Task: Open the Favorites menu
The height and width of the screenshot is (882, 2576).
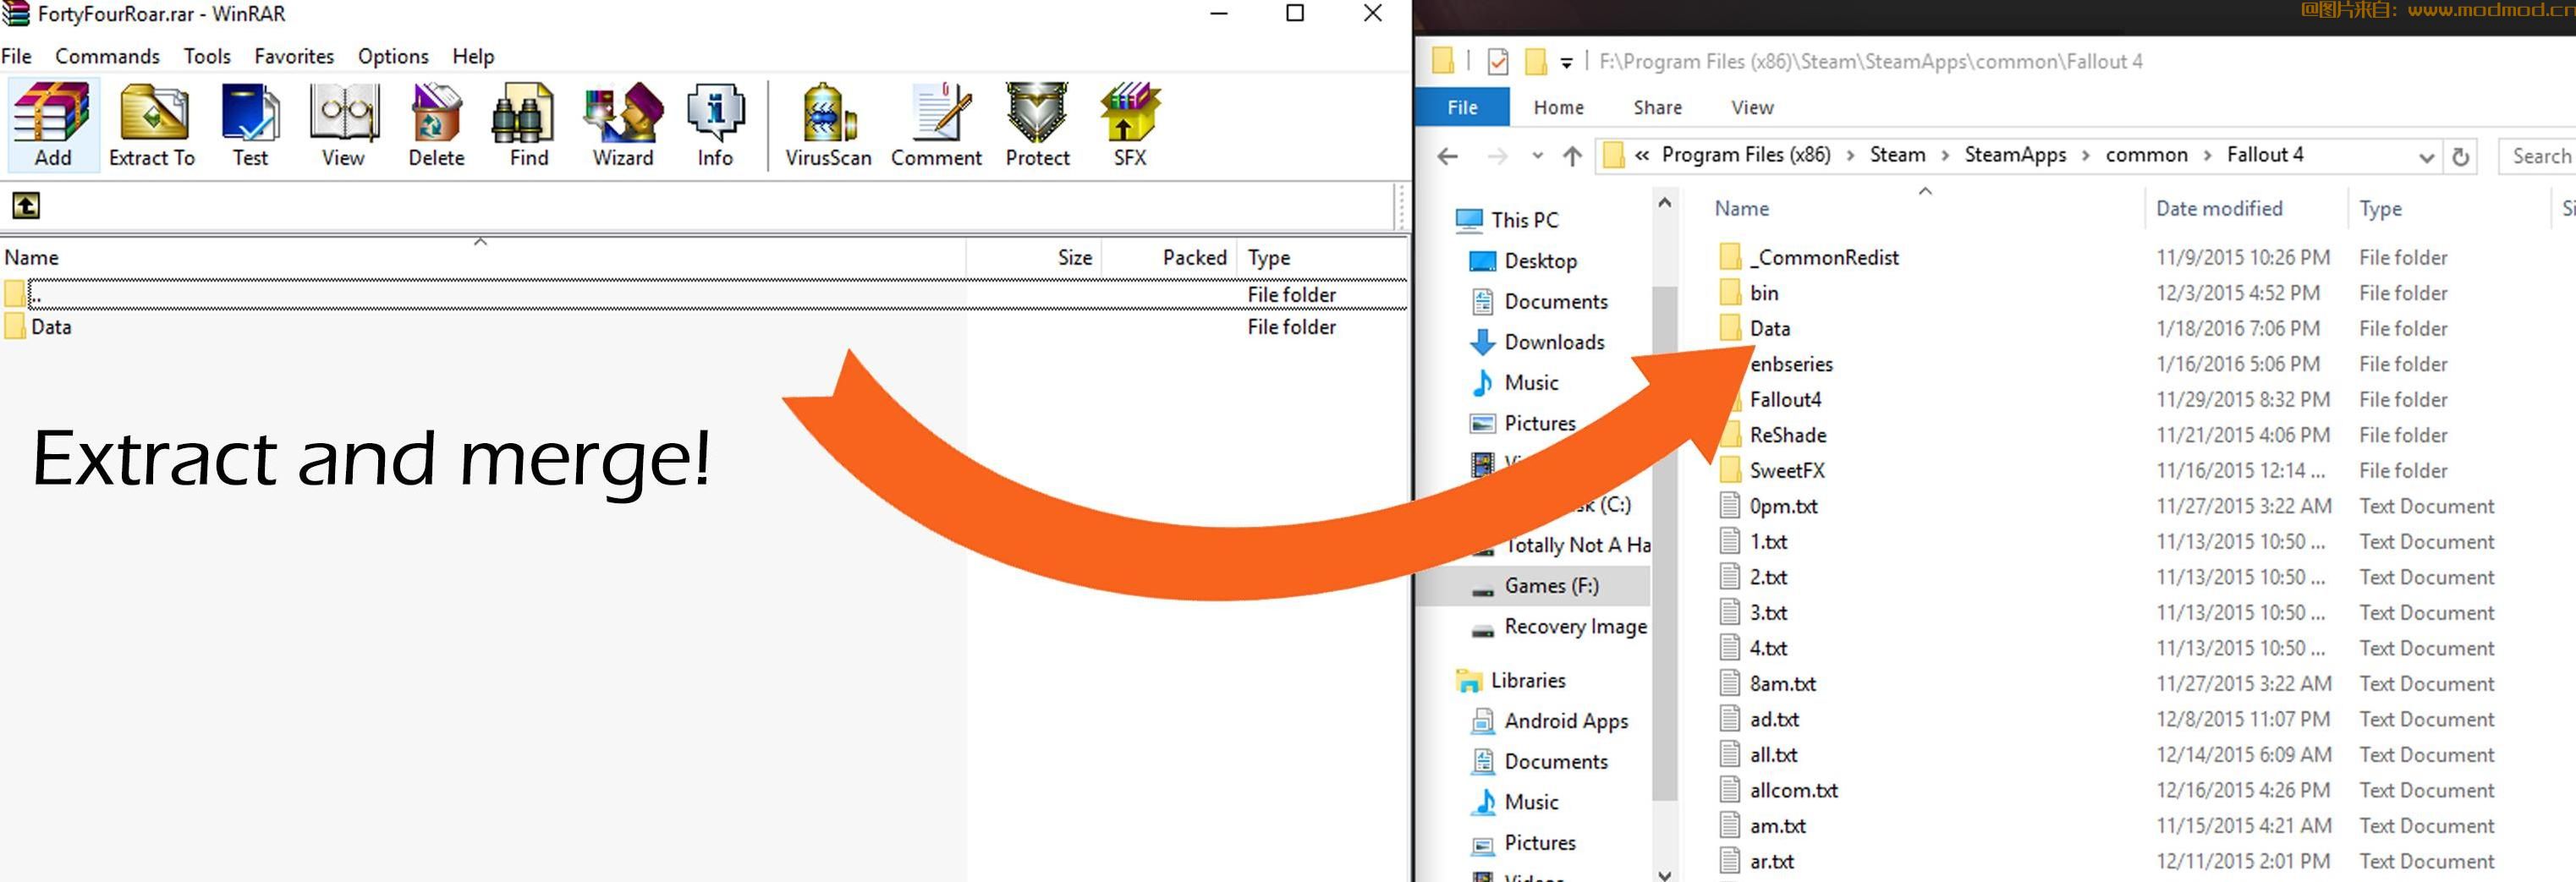Action: [x=294, y=56]
